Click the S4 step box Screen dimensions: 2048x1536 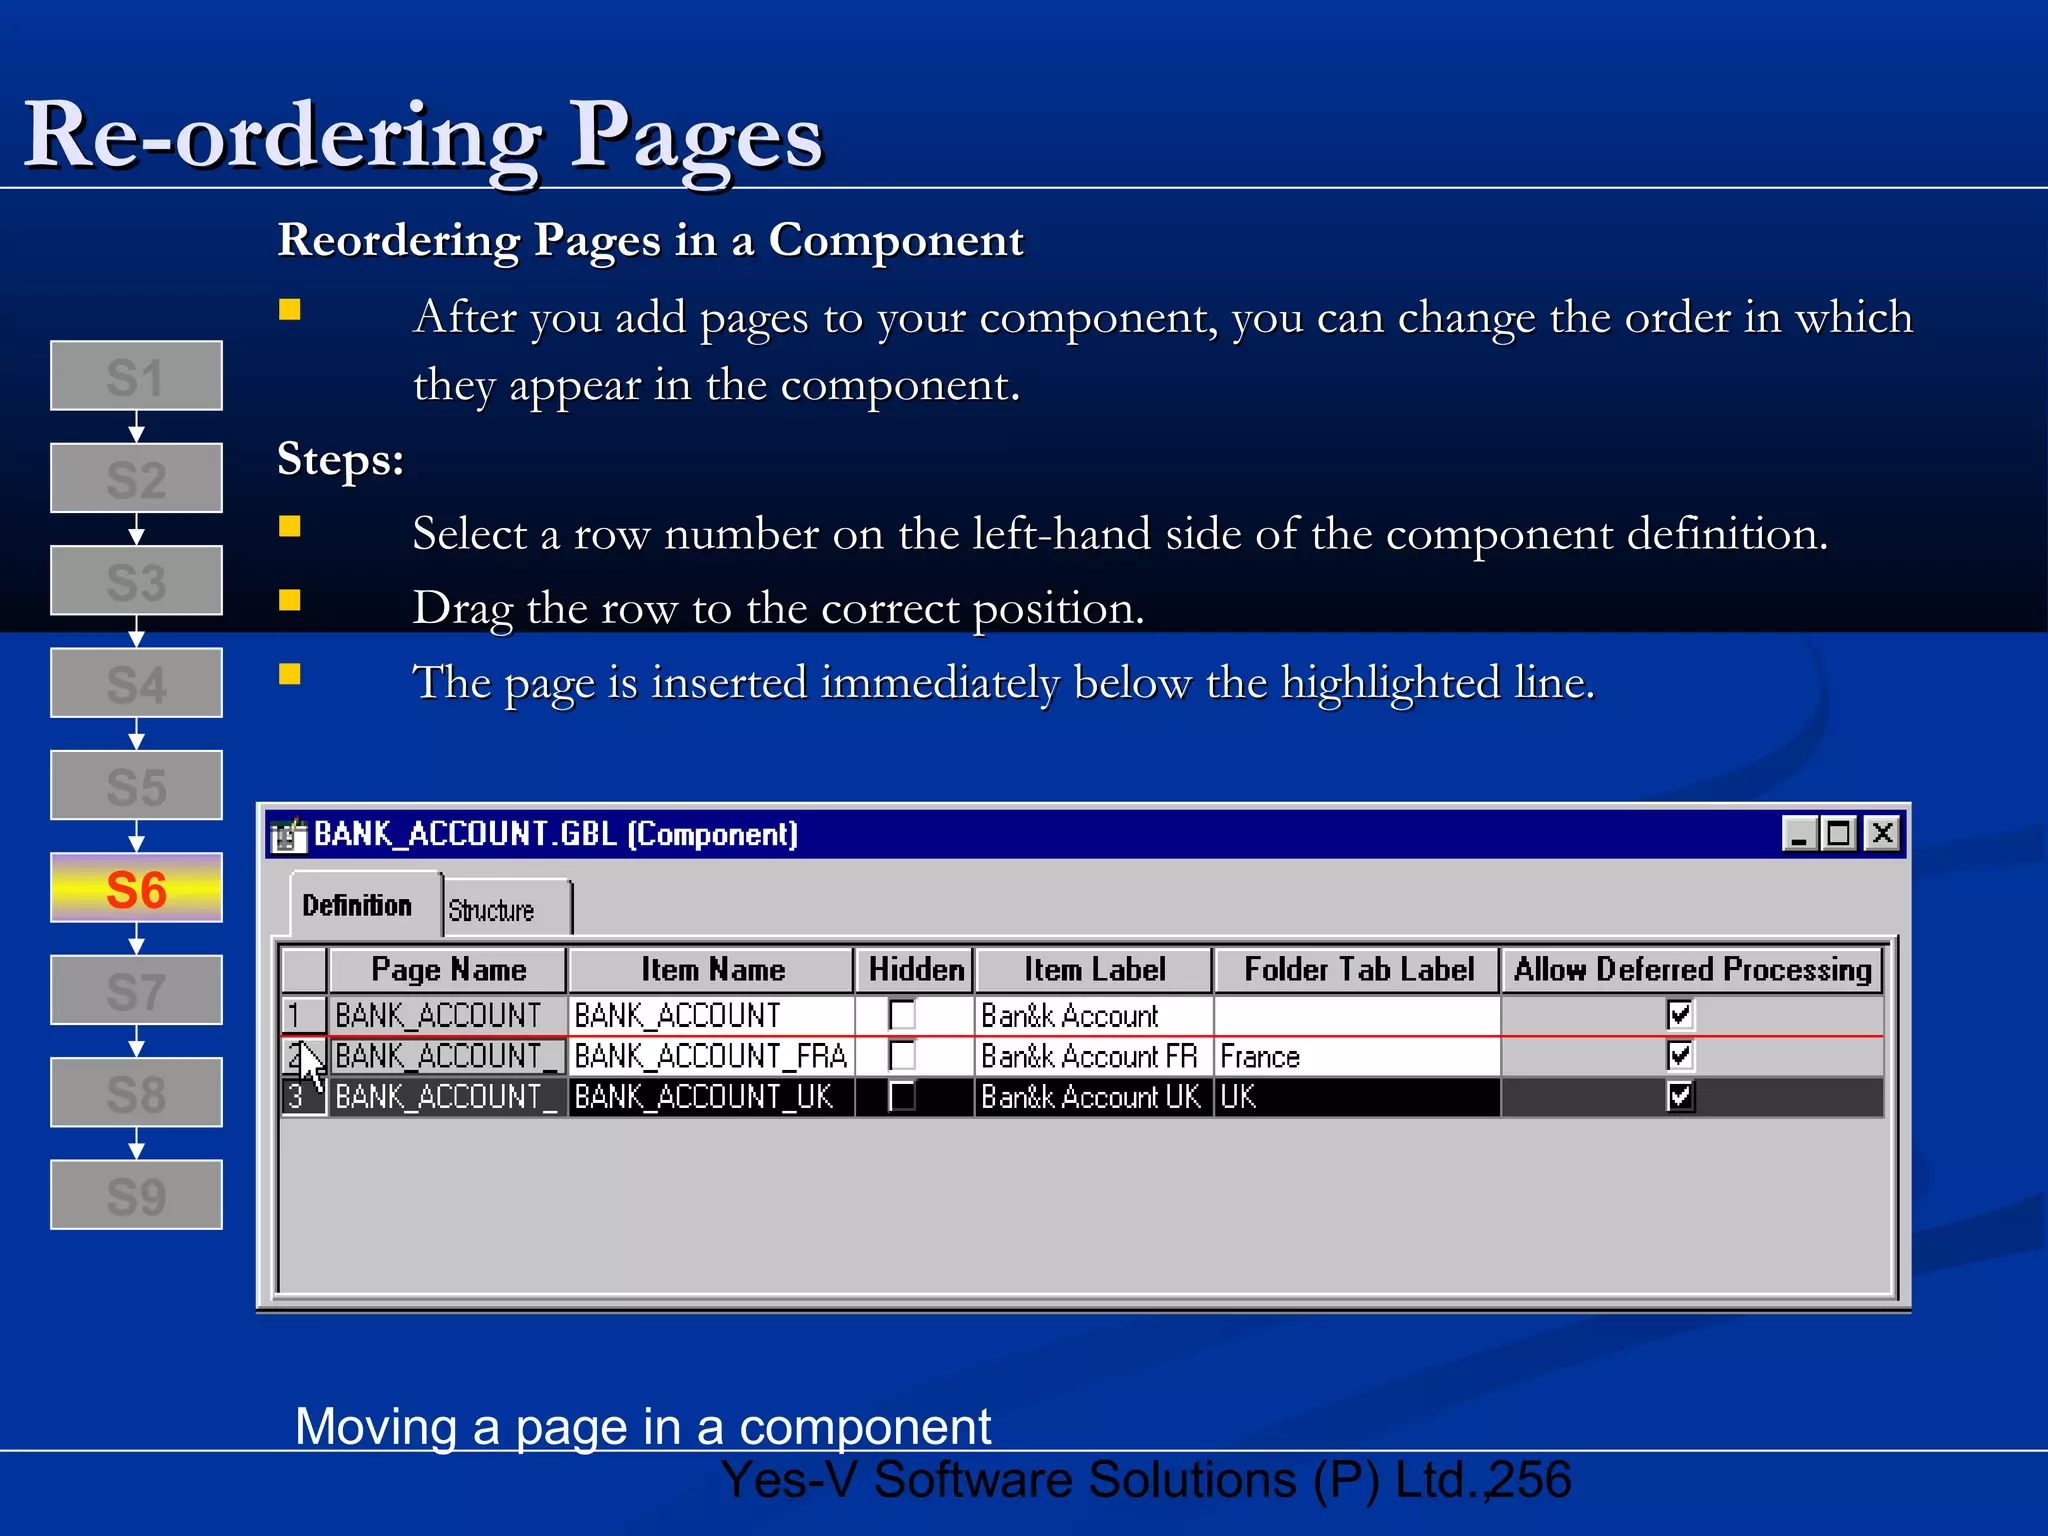click(136, 683)
